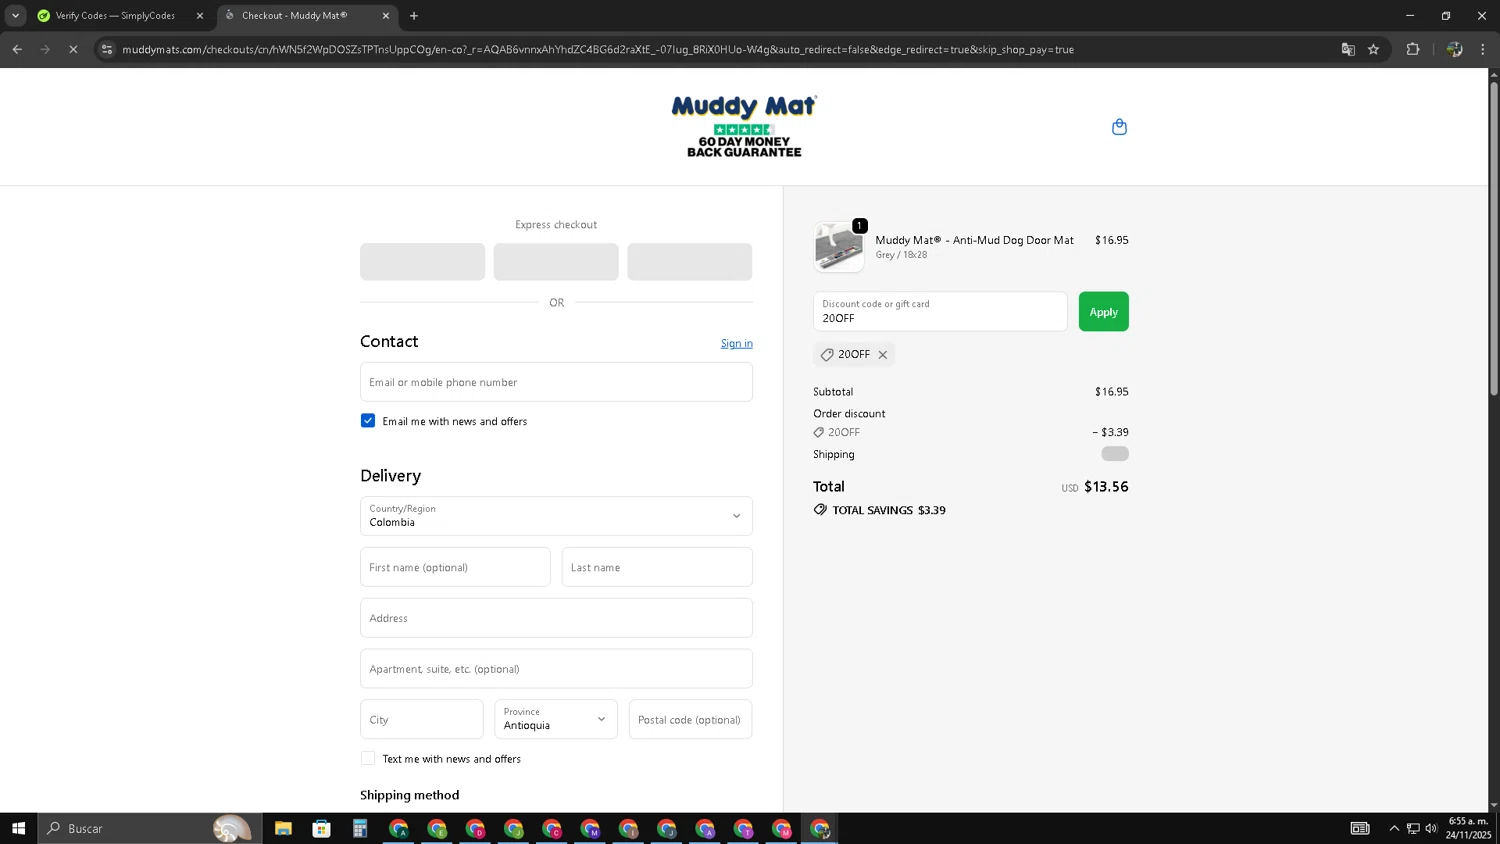1500x844 pixels.
Task: Open the Windows Start menu
Action: coord(18,828)
